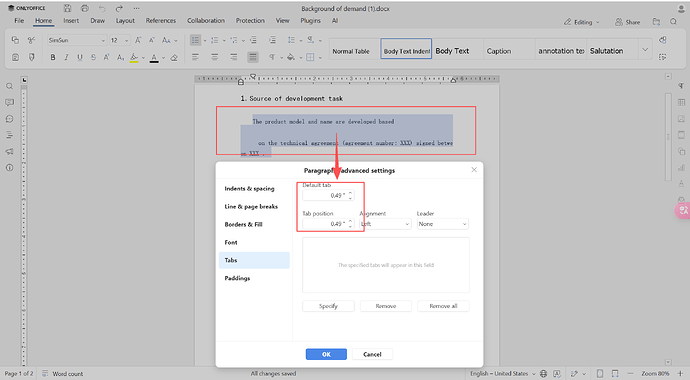Image resolution: width=690 pixels, height=380 pixels.
Task: Open Comments panel in left sidebar
Action: pos(9,102)
